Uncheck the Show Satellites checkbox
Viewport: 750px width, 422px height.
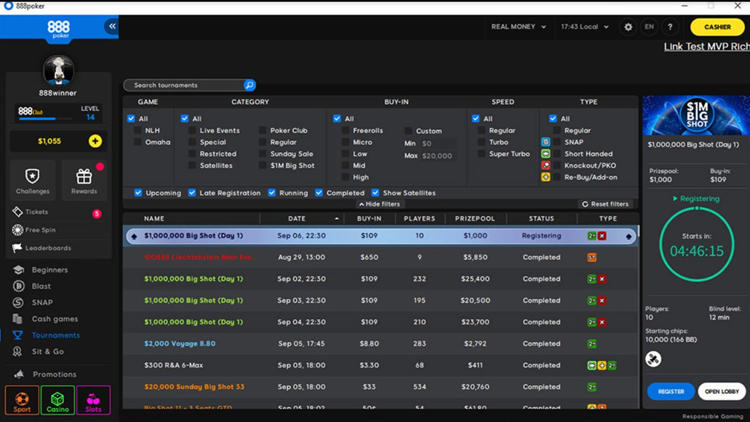[x=376, y=193]
